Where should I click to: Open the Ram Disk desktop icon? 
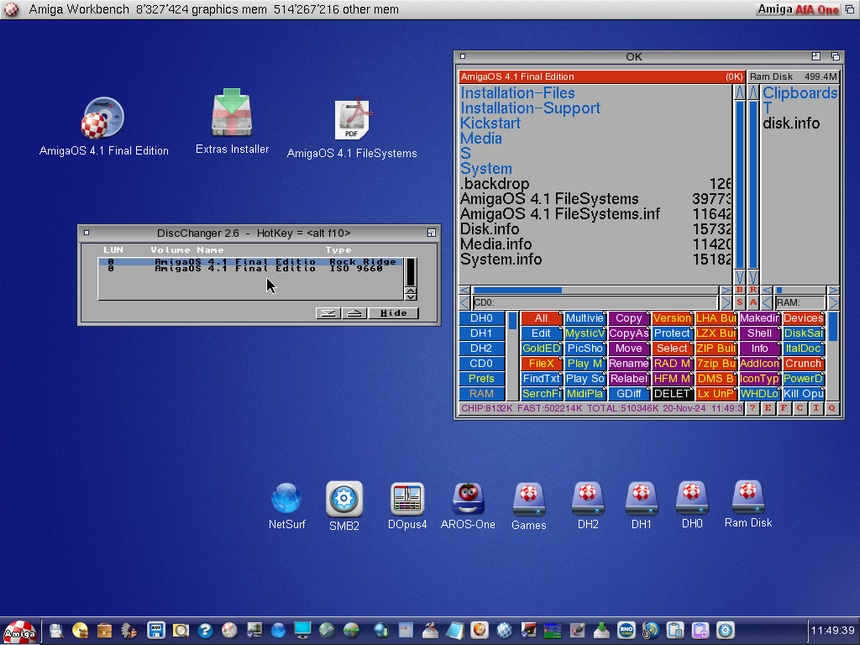(x=748, y=497)
